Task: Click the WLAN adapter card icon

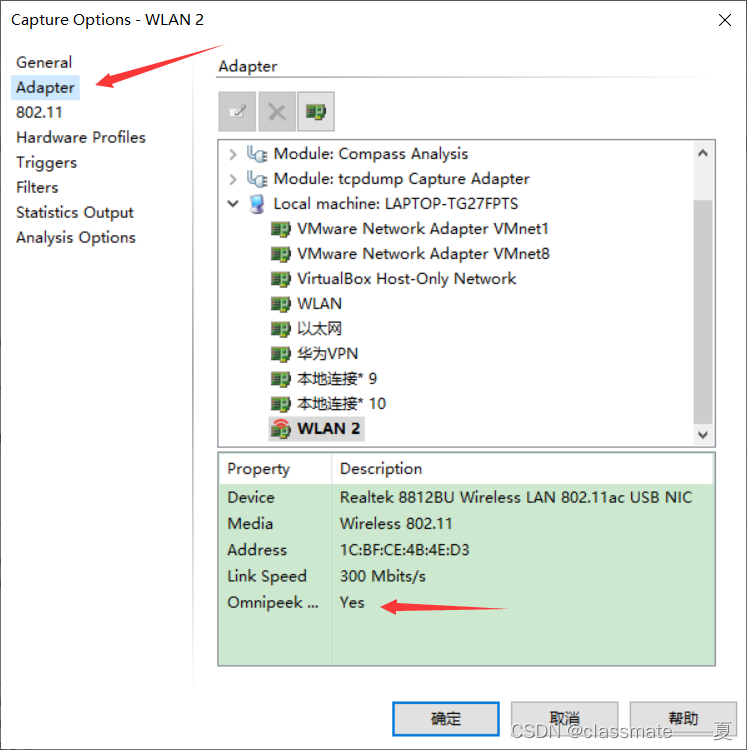Action: (x=281, y=304)
